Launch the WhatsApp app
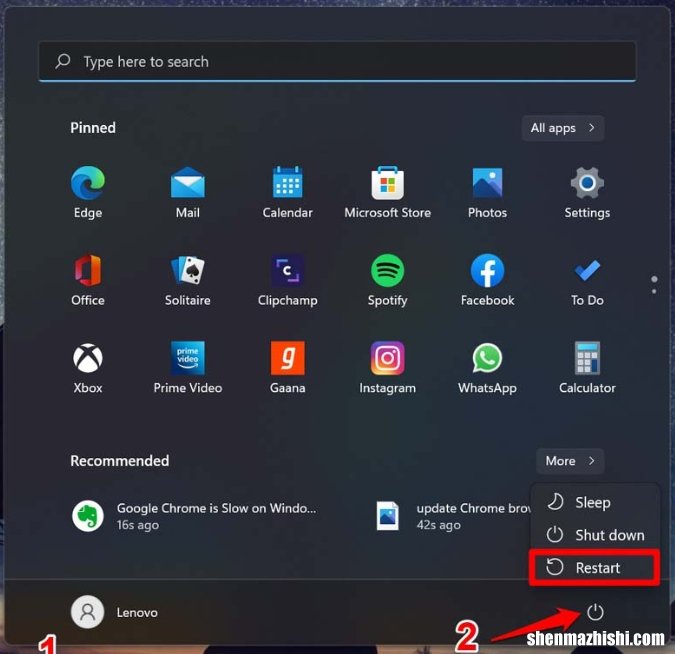This screenshot has width=675, height=654. click(x=487, y=368)
